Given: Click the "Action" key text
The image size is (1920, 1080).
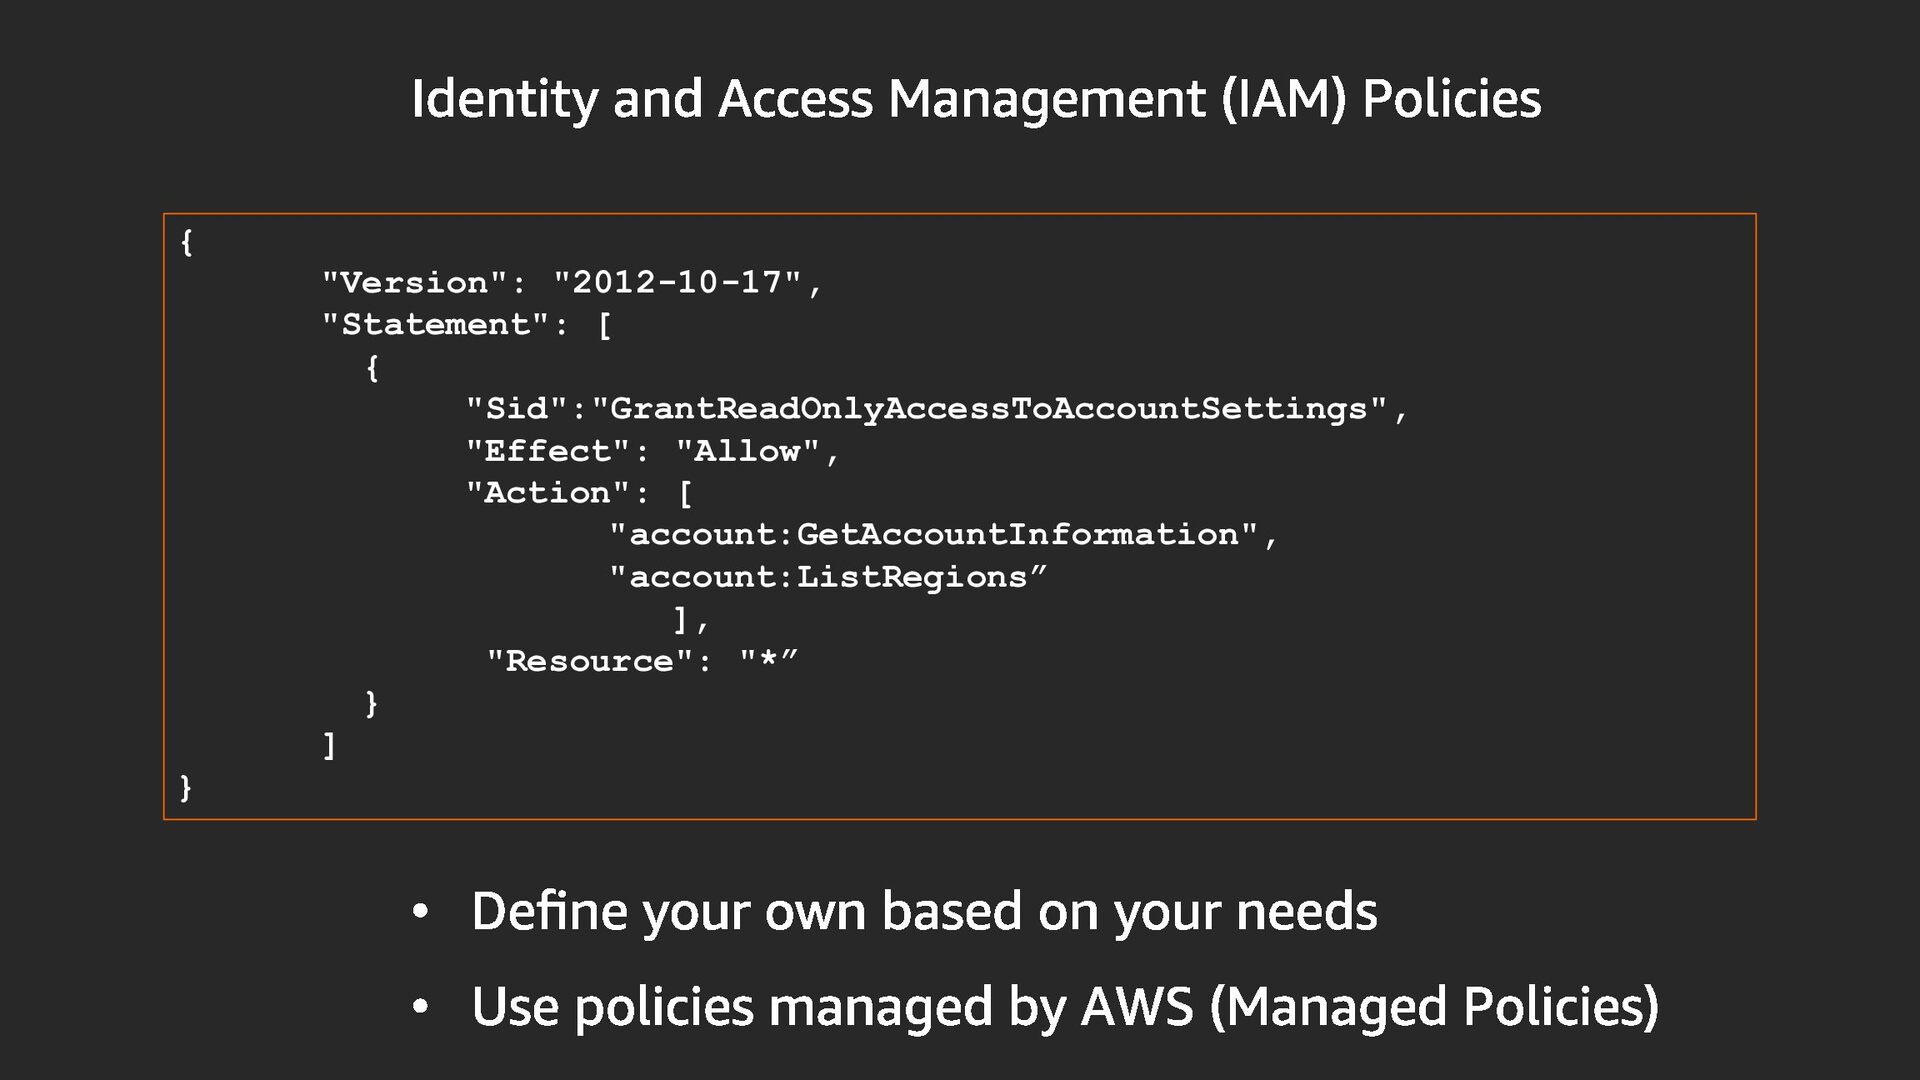Looking at the screenshot, I should (547, 493).
